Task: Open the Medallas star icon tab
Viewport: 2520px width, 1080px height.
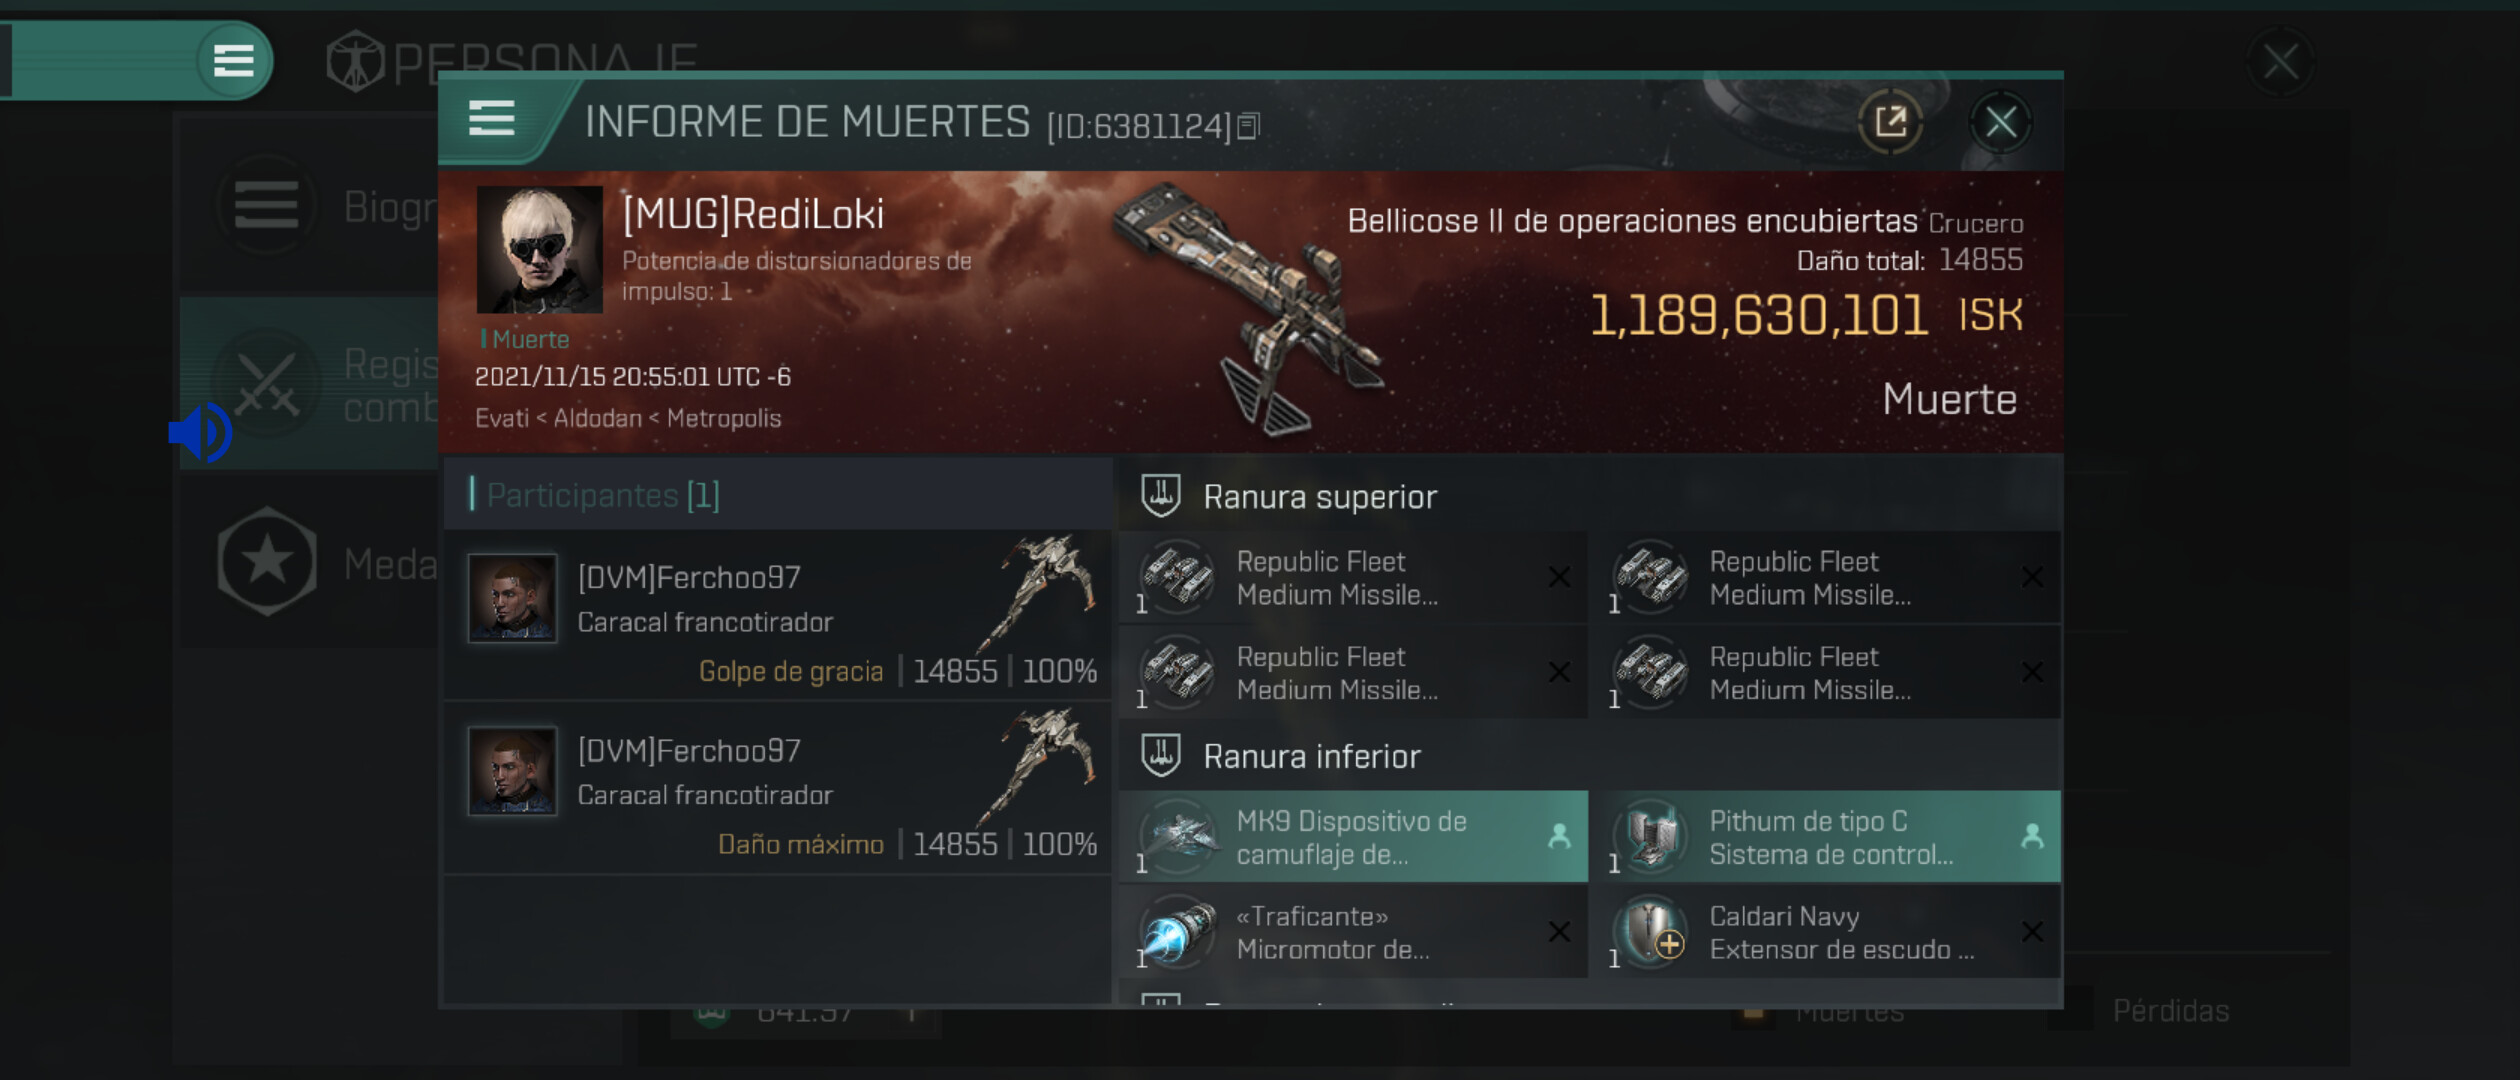Action: tap(266, 561)
